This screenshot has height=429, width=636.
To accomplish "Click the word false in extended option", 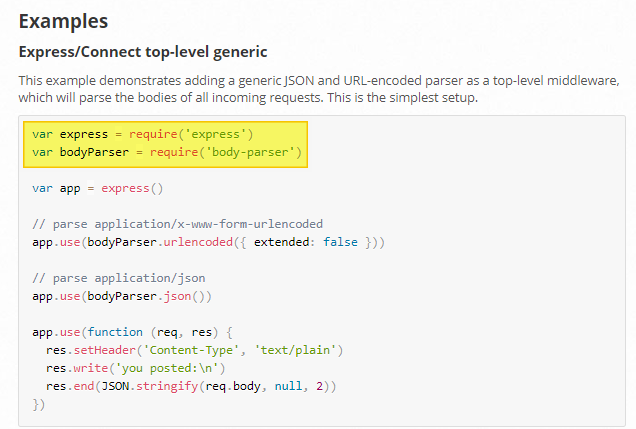I will pyautogui.click(x=340, y=242).
